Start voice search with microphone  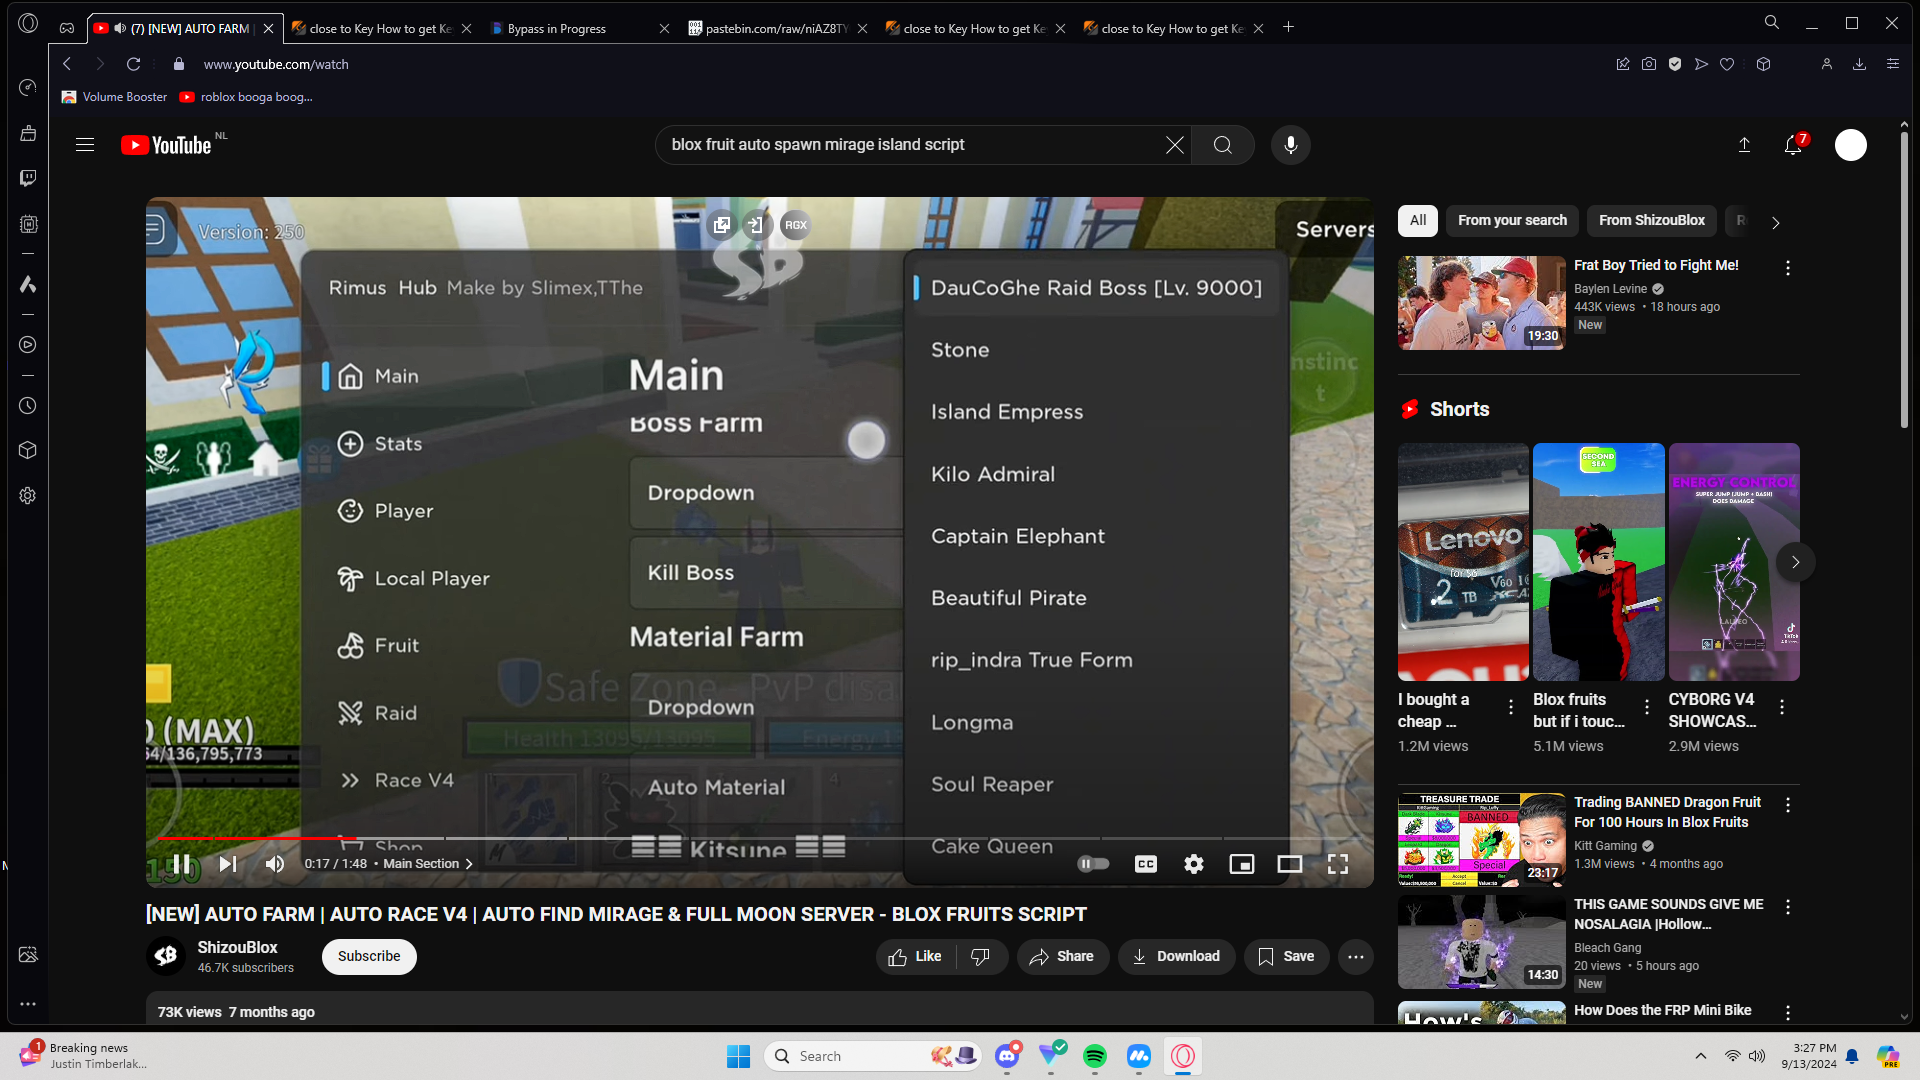[1291, 145]
